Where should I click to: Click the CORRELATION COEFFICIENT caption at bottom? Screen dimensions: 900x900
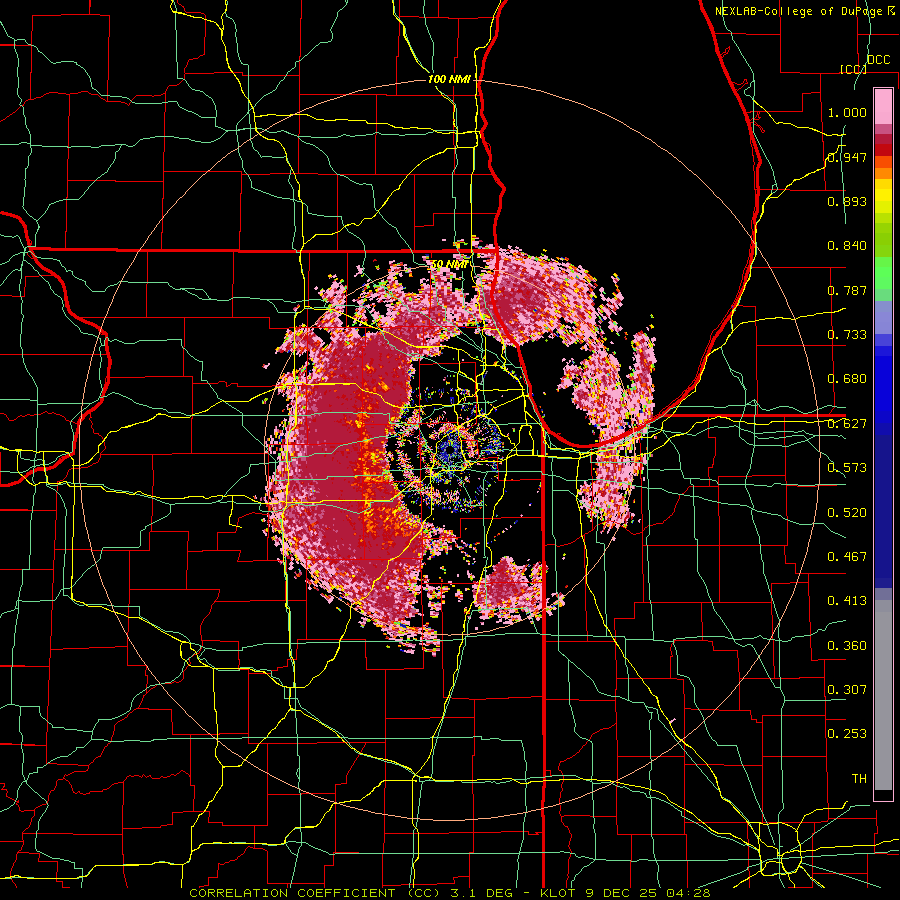[x=450, y=893]
